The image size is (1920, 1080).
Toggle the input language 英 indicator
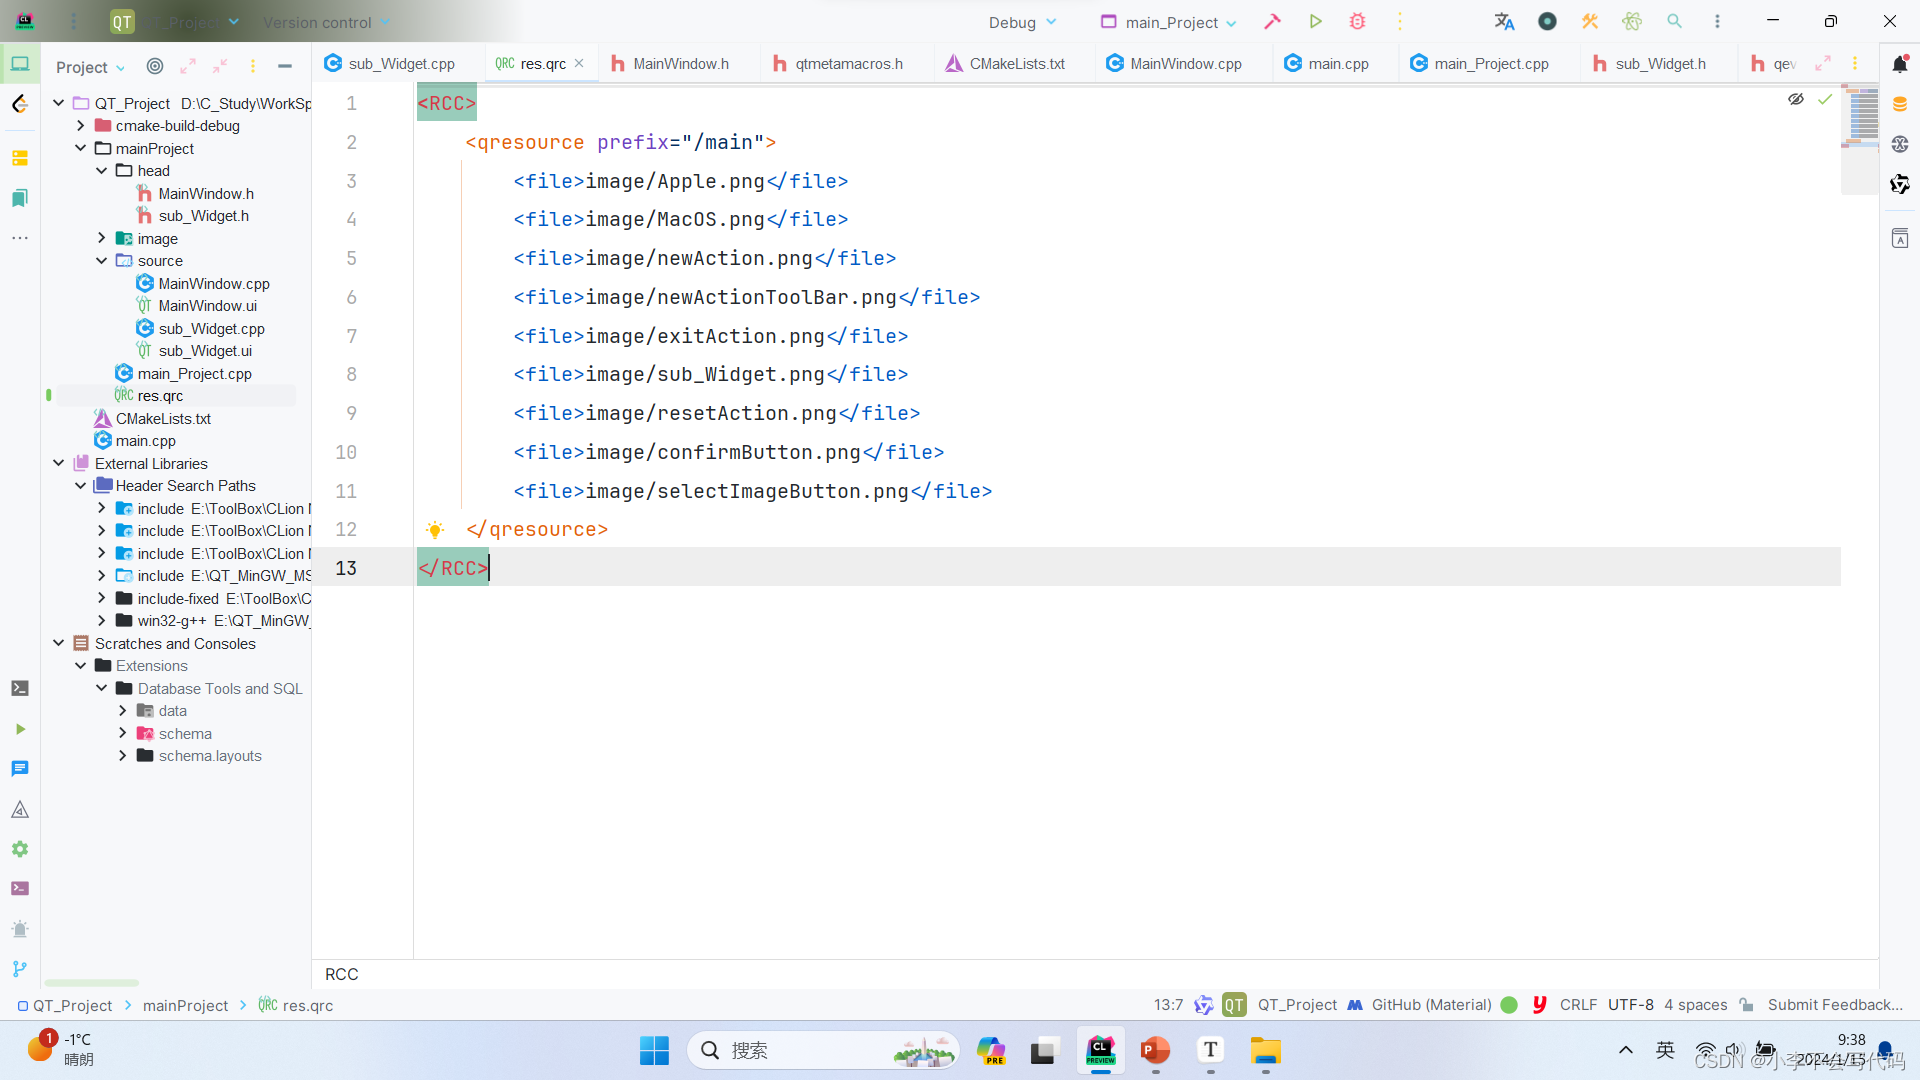coord(1665,1050)
